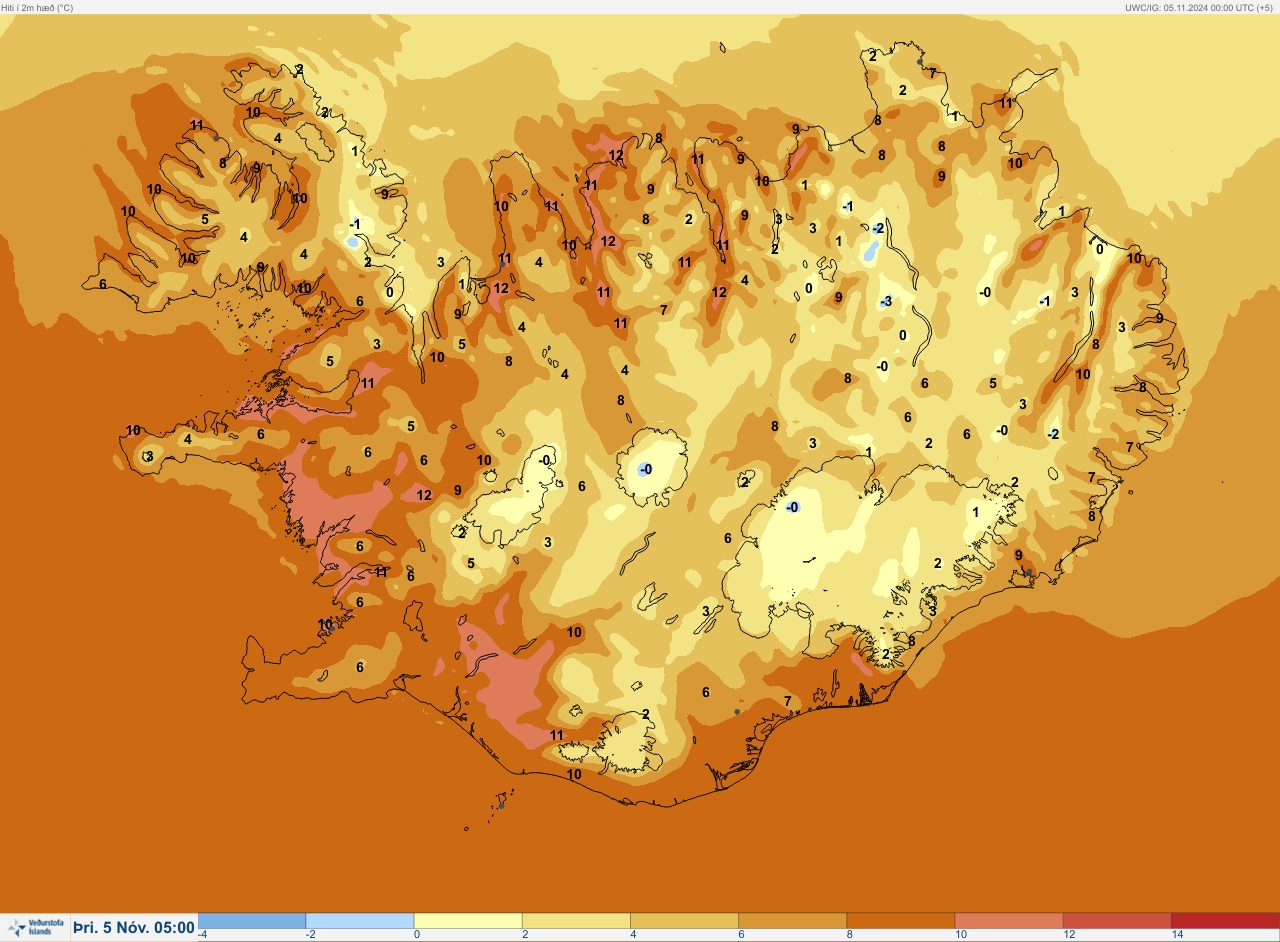Click the forecast time 'Þri. 5 Nóv. 05:00'
This screenshot has height=942, width=1280.
pyautogui.click(x=134, y=928)
